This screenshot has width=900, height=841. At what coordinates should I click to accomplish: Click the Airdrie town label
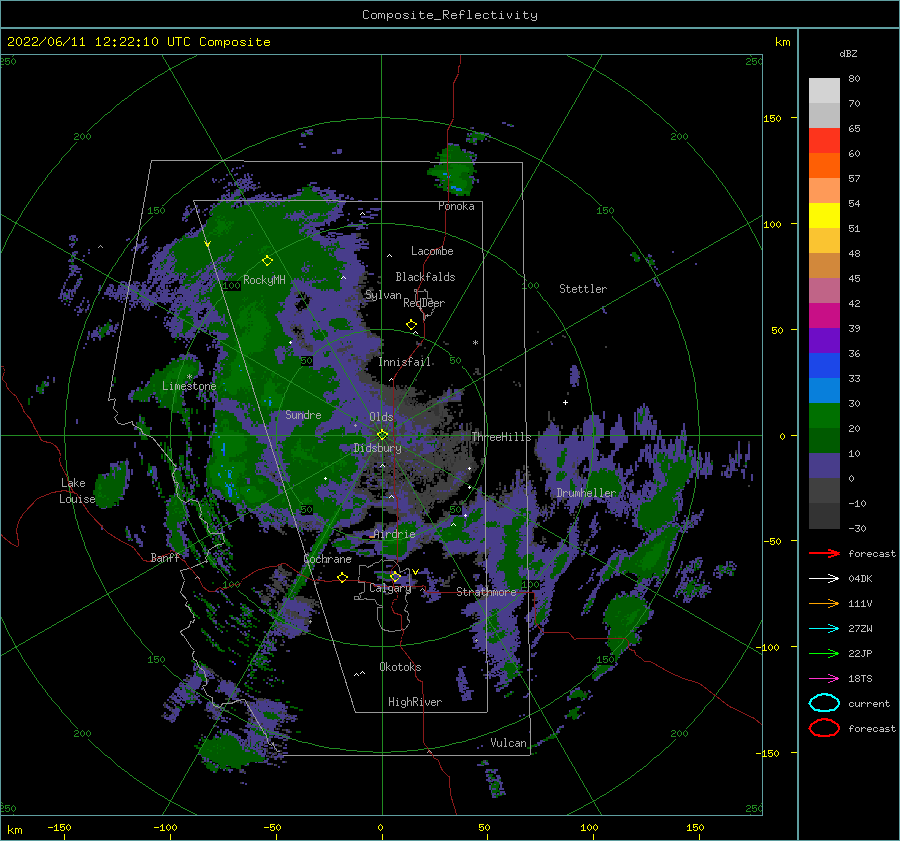coord(394,534)
